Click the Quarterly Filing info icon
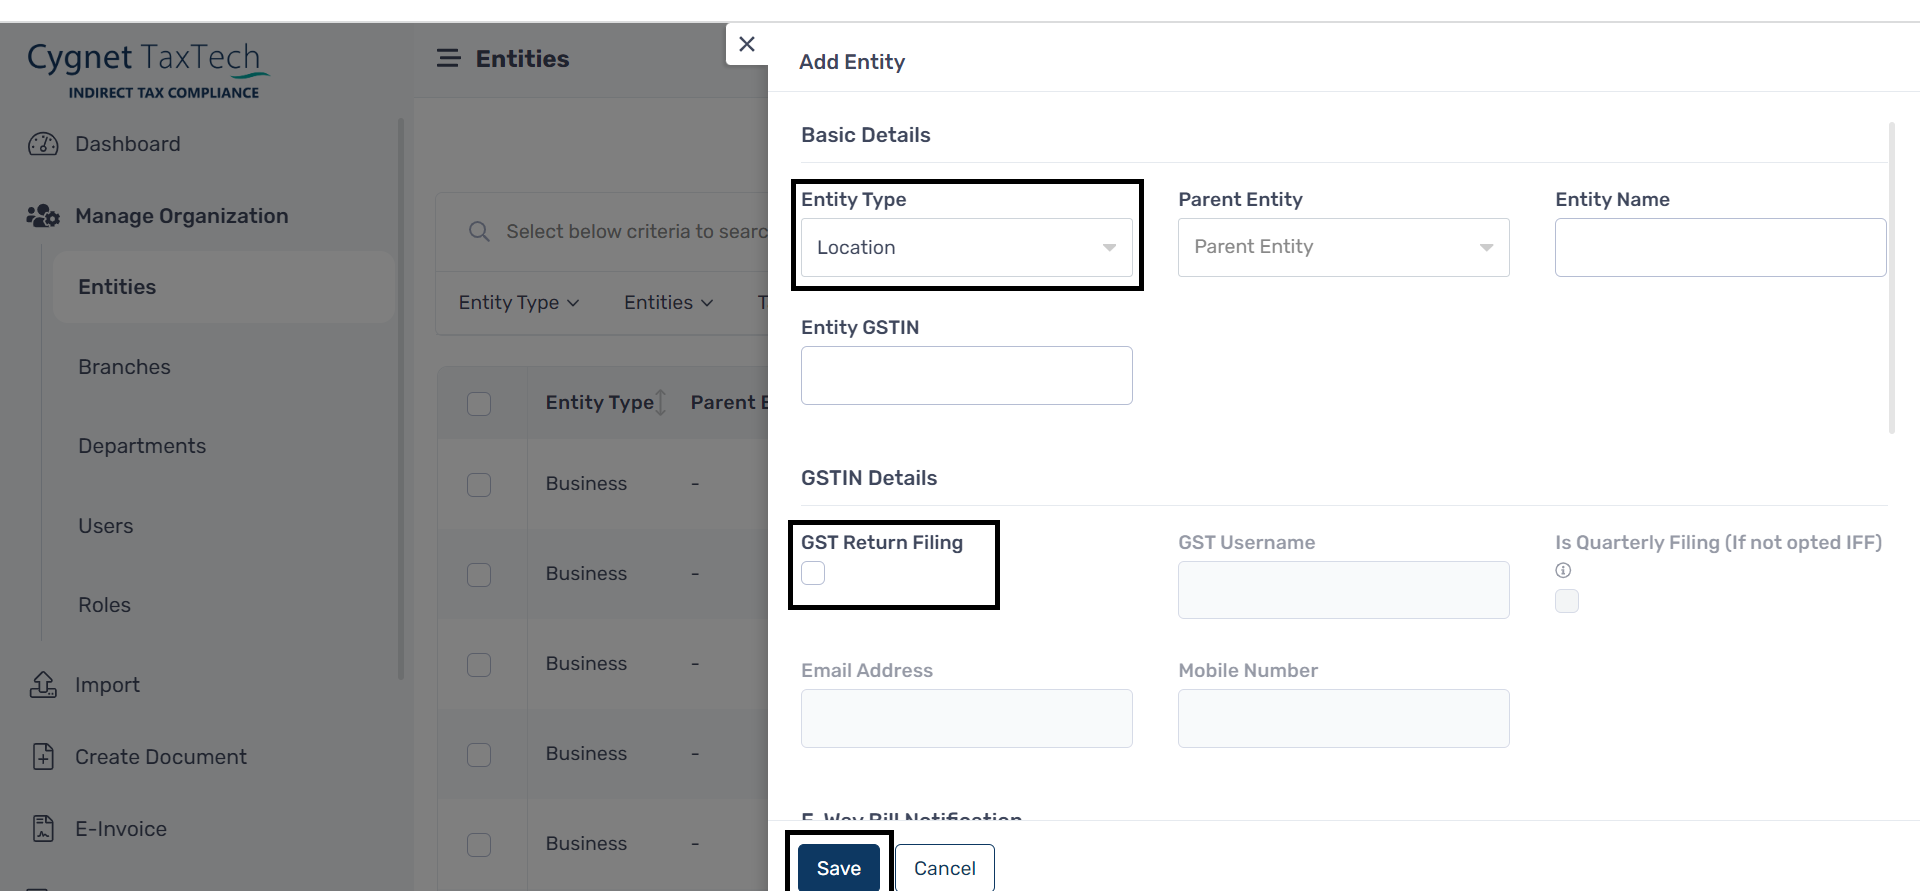Image resolution: width=1920 pixels, height=891 pixels. click(x=1563, y=570)
